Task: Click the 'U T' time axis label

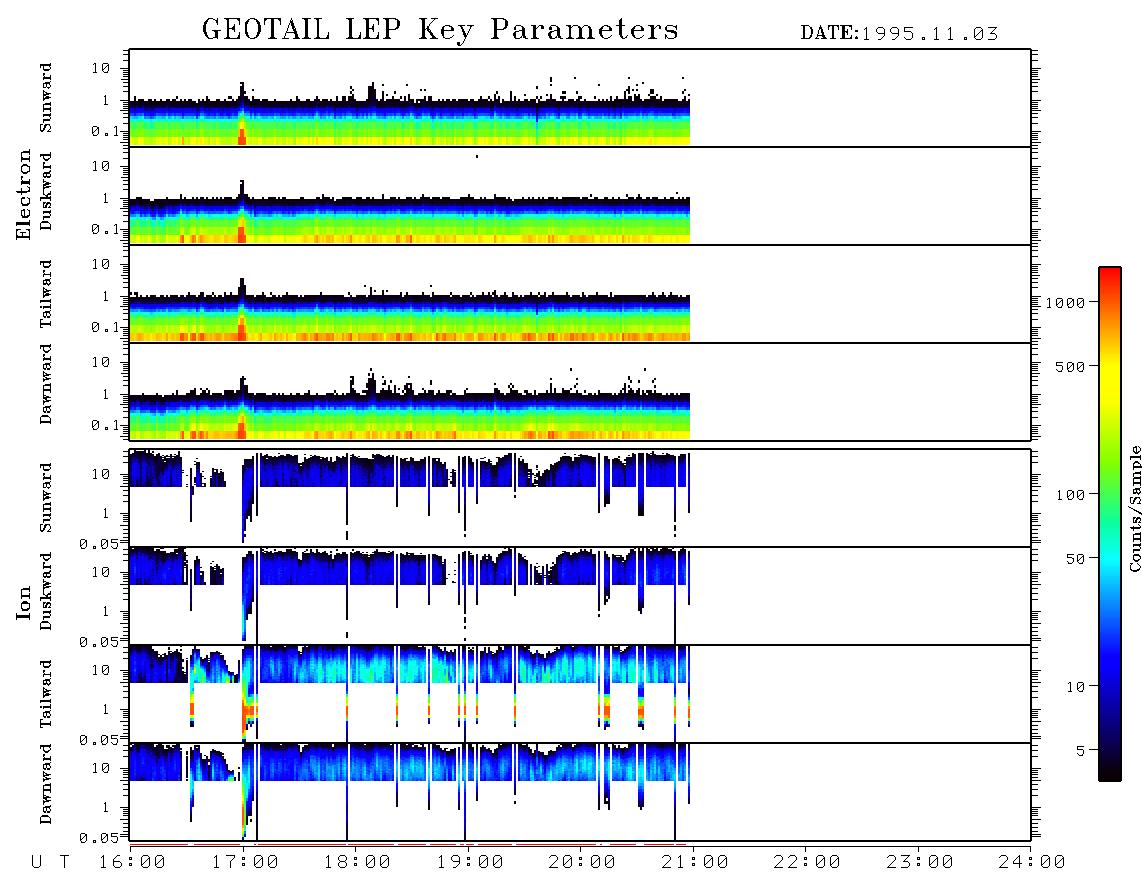Action: click(x=50, y=863)
